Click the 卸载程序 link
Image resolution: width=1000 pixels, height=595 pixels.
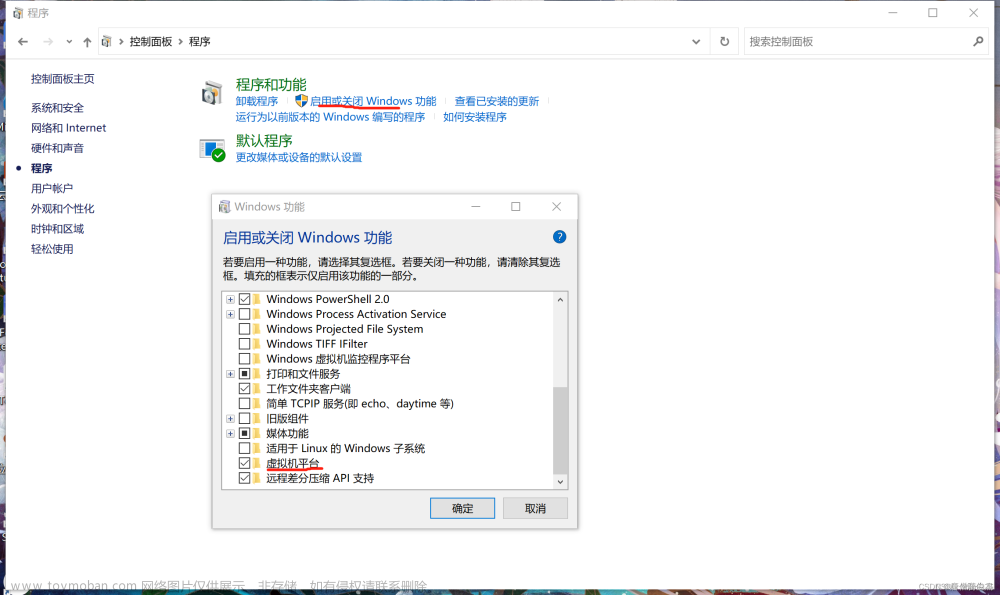pyautogui.click(x=257, y=101)
